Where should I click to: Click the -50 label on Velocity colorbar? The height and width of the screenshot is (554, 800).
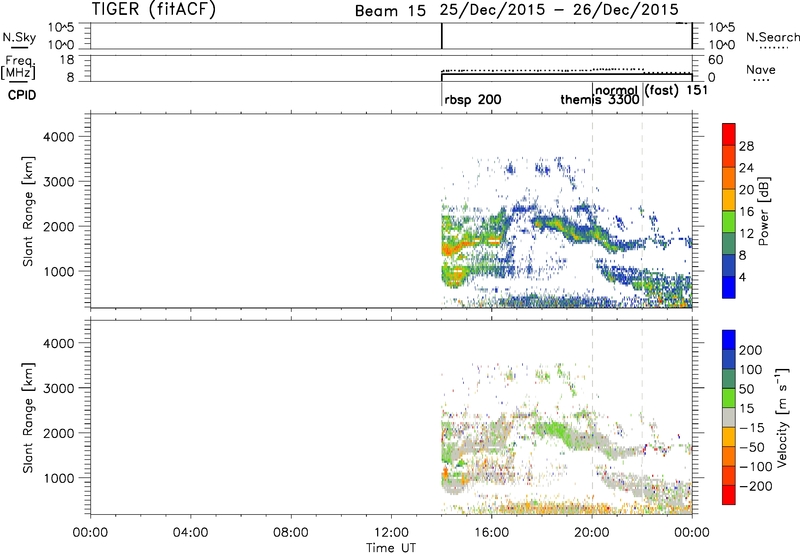[x=753, y=447]
